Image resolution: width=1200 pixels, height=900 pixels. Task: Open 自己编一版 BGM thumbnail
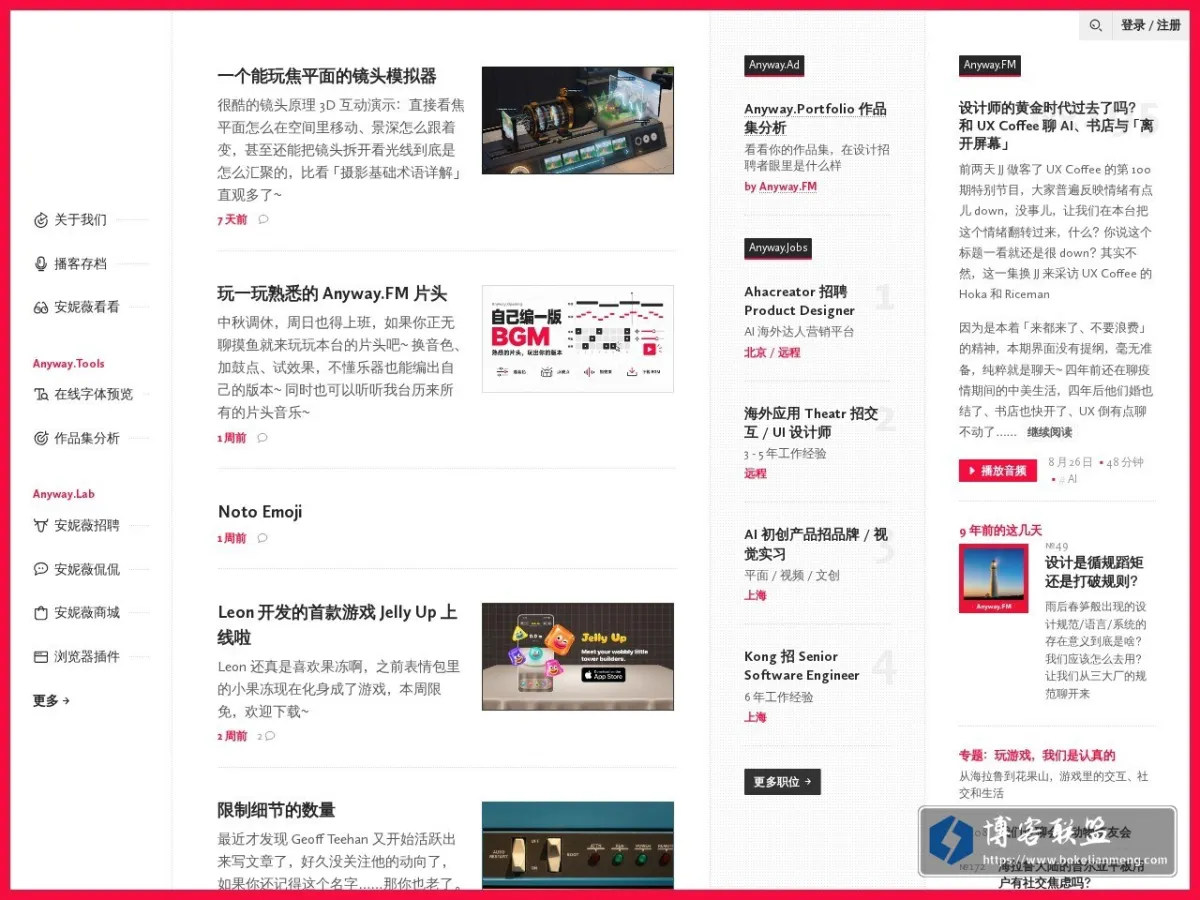(x=578, y=339)
